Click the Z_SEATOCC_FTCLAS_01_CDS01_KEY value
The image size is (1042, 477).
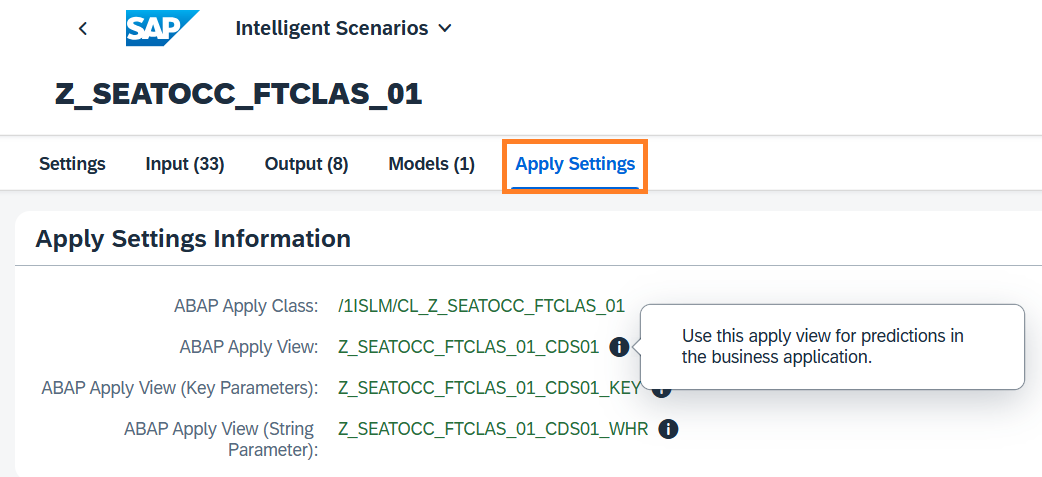pos(489,388)
